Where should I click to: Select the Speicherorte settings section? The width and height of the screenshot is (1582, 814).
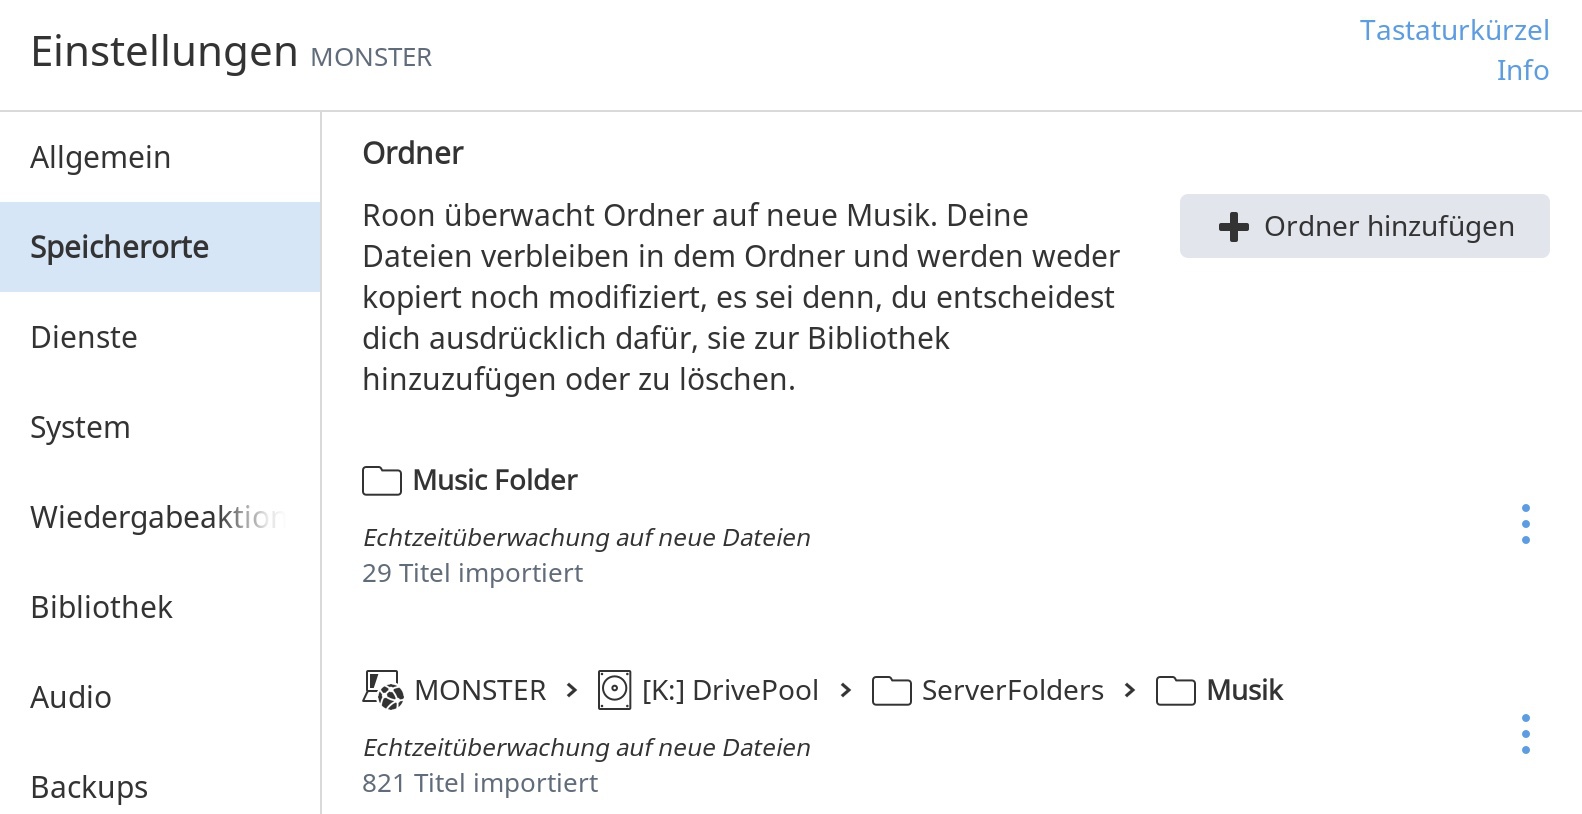click(120, 247)
